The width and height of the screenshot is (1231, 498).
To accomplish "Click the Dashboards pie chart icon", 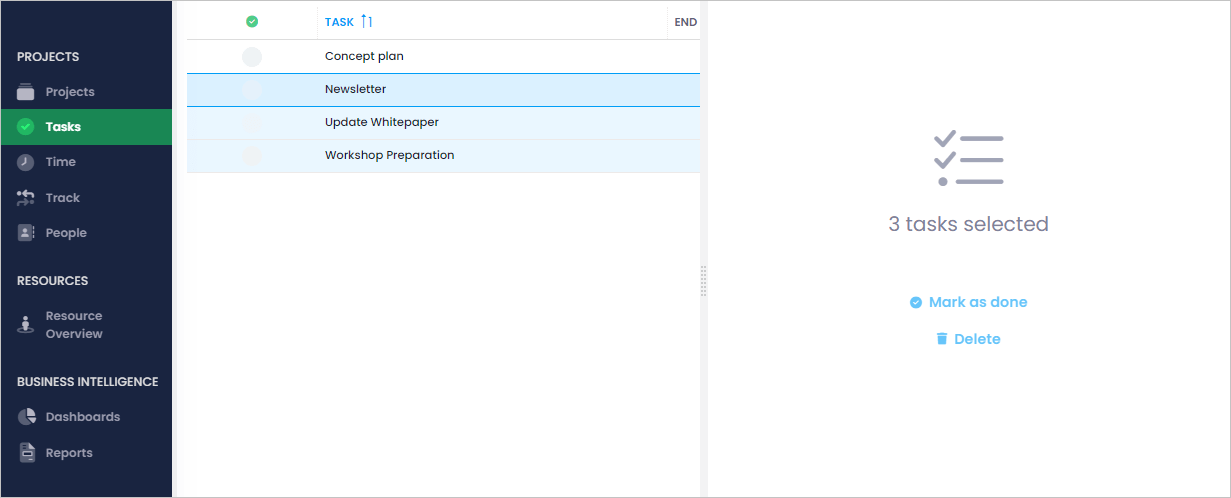I will click(26, 417).
